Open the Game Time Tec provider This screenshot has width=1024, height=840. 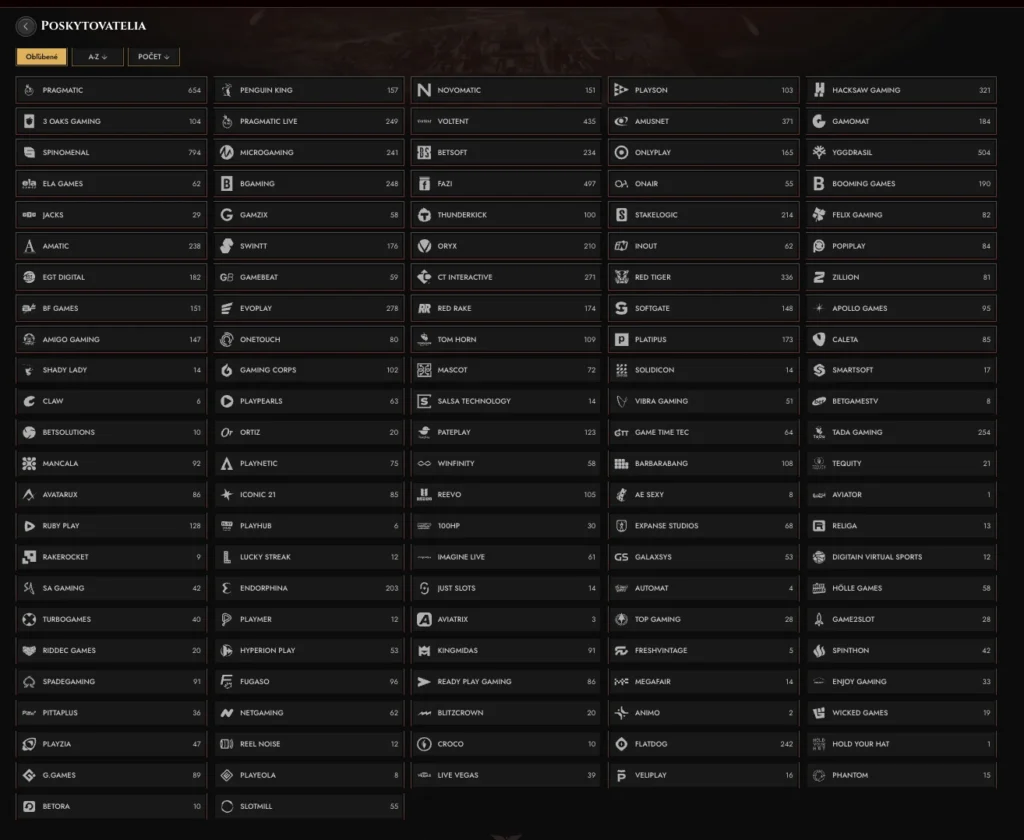[x=704, y=432]
